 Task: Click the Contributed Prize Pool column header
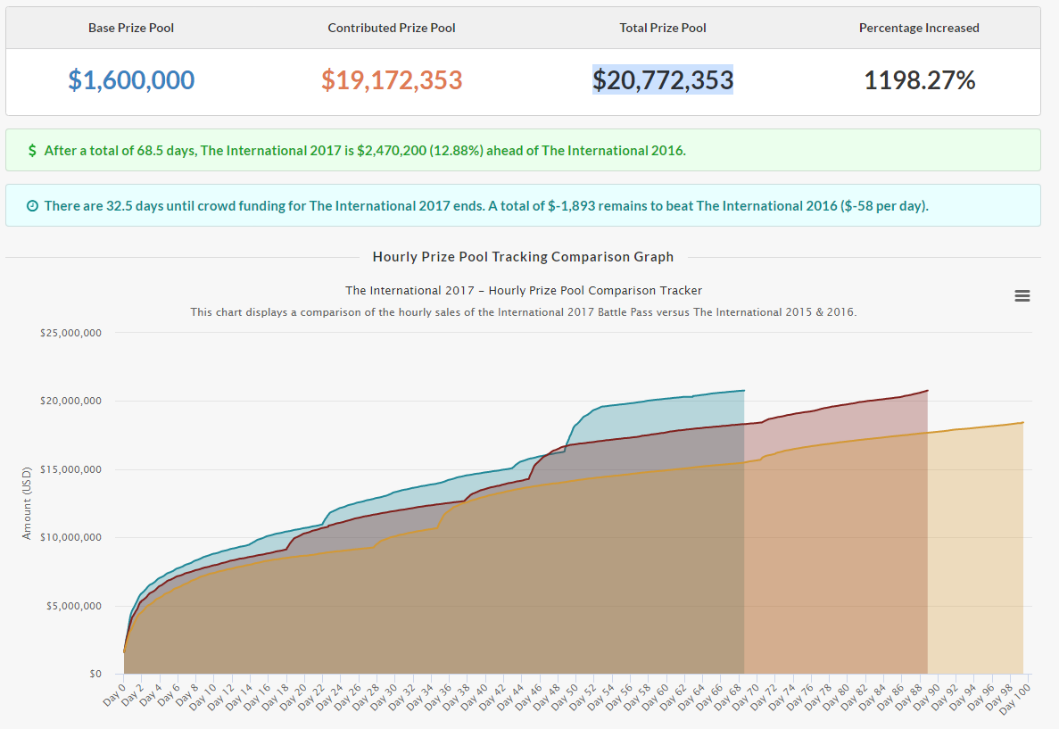click(x=392, y=28)
